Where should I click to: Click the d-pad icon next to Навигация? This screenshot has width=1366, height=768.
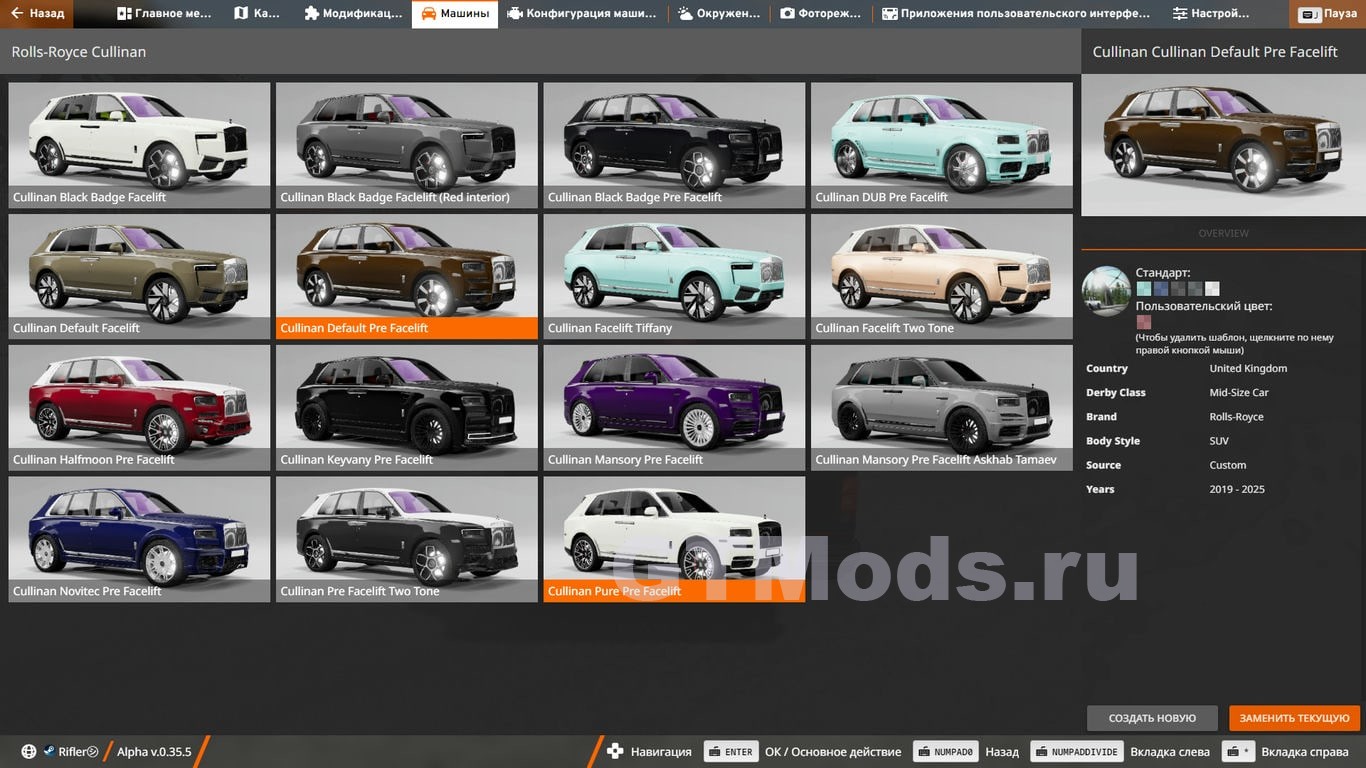(x=615, y=752)
